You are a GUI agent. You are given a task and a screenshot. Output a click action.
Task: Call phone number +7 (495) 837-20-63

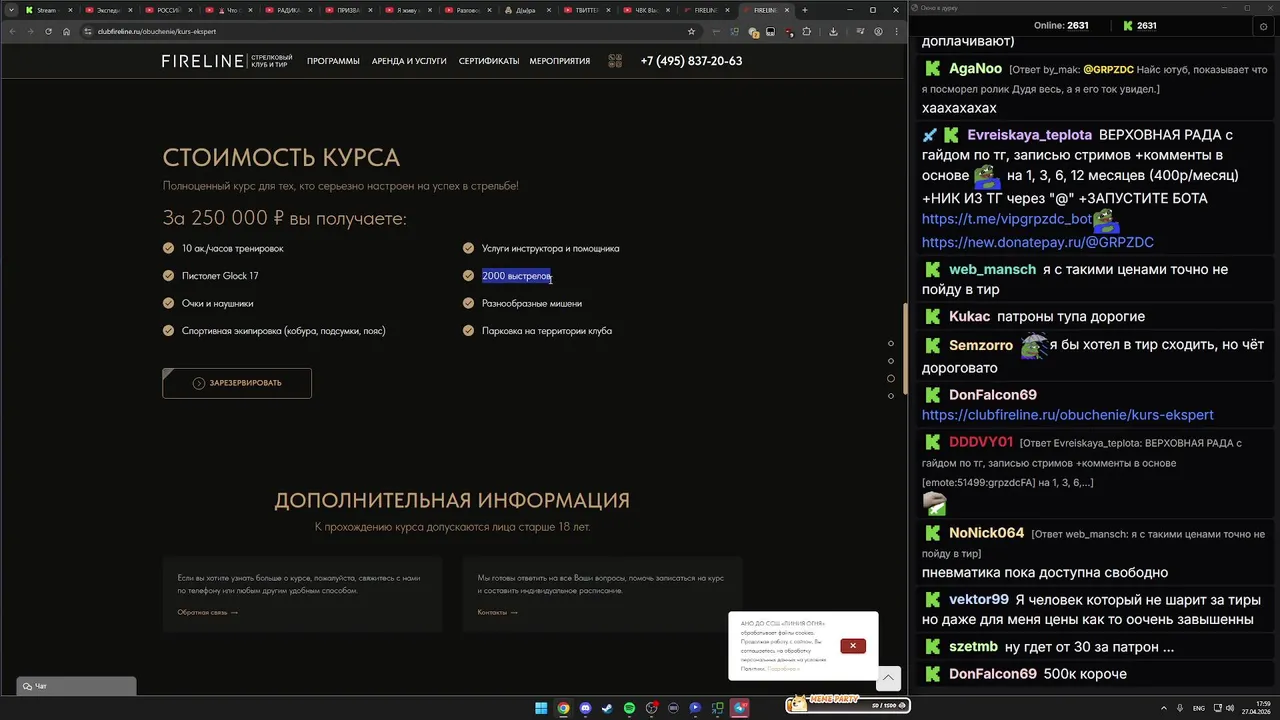(691, 61)
